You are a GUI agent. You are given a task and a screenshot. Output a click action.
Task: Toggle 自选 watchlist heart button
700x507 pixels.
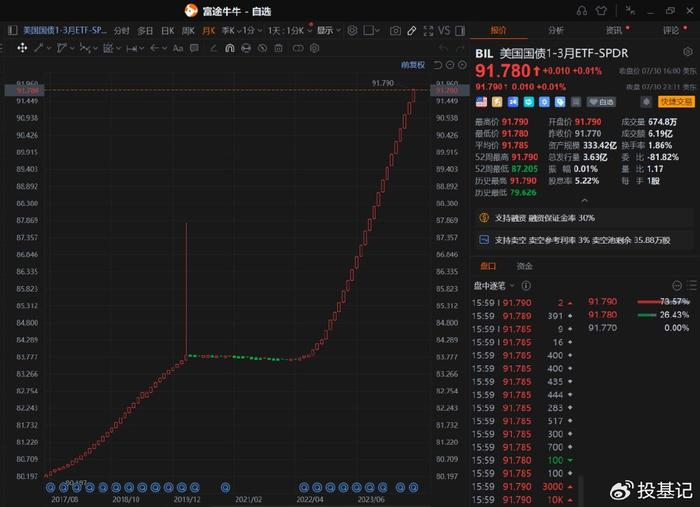point(601,102)
